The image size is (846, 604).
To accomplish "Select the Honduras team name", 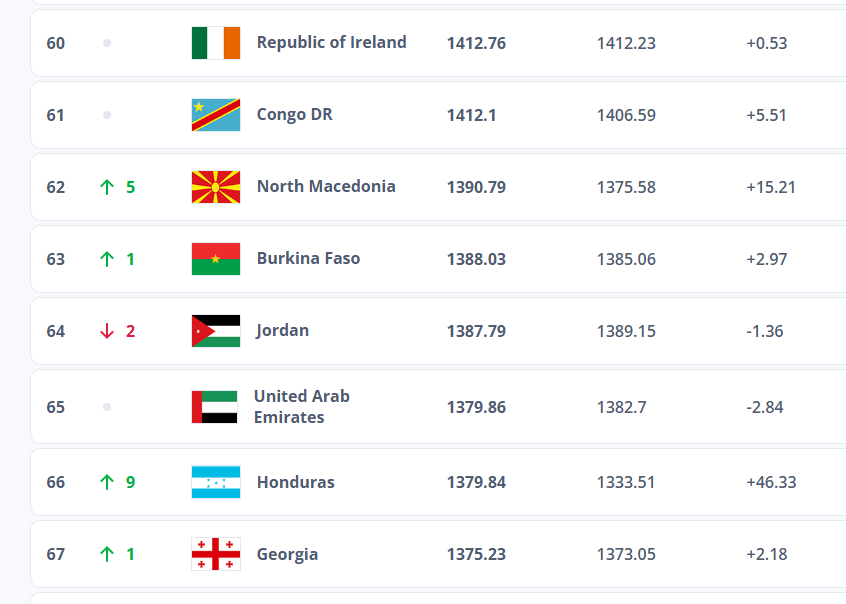I will click(296, 482).
